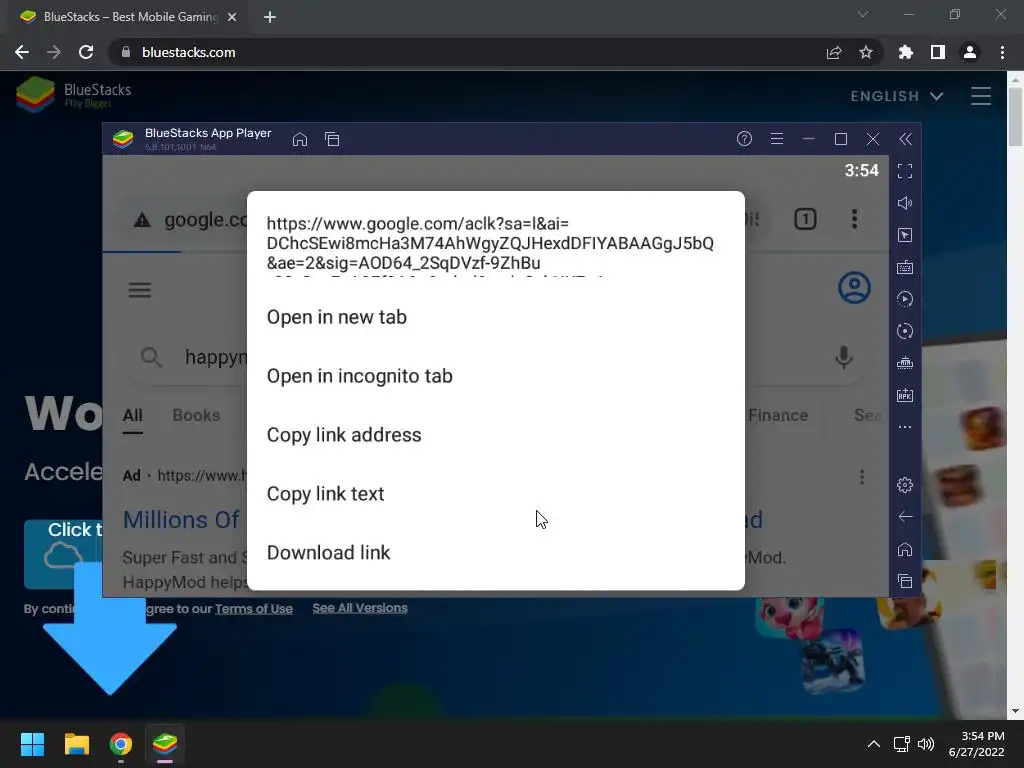Image resolution: width=1024 pixels, height=768 pixels.
Task: Click See All Versions link
Action: [x=360, y=608]
